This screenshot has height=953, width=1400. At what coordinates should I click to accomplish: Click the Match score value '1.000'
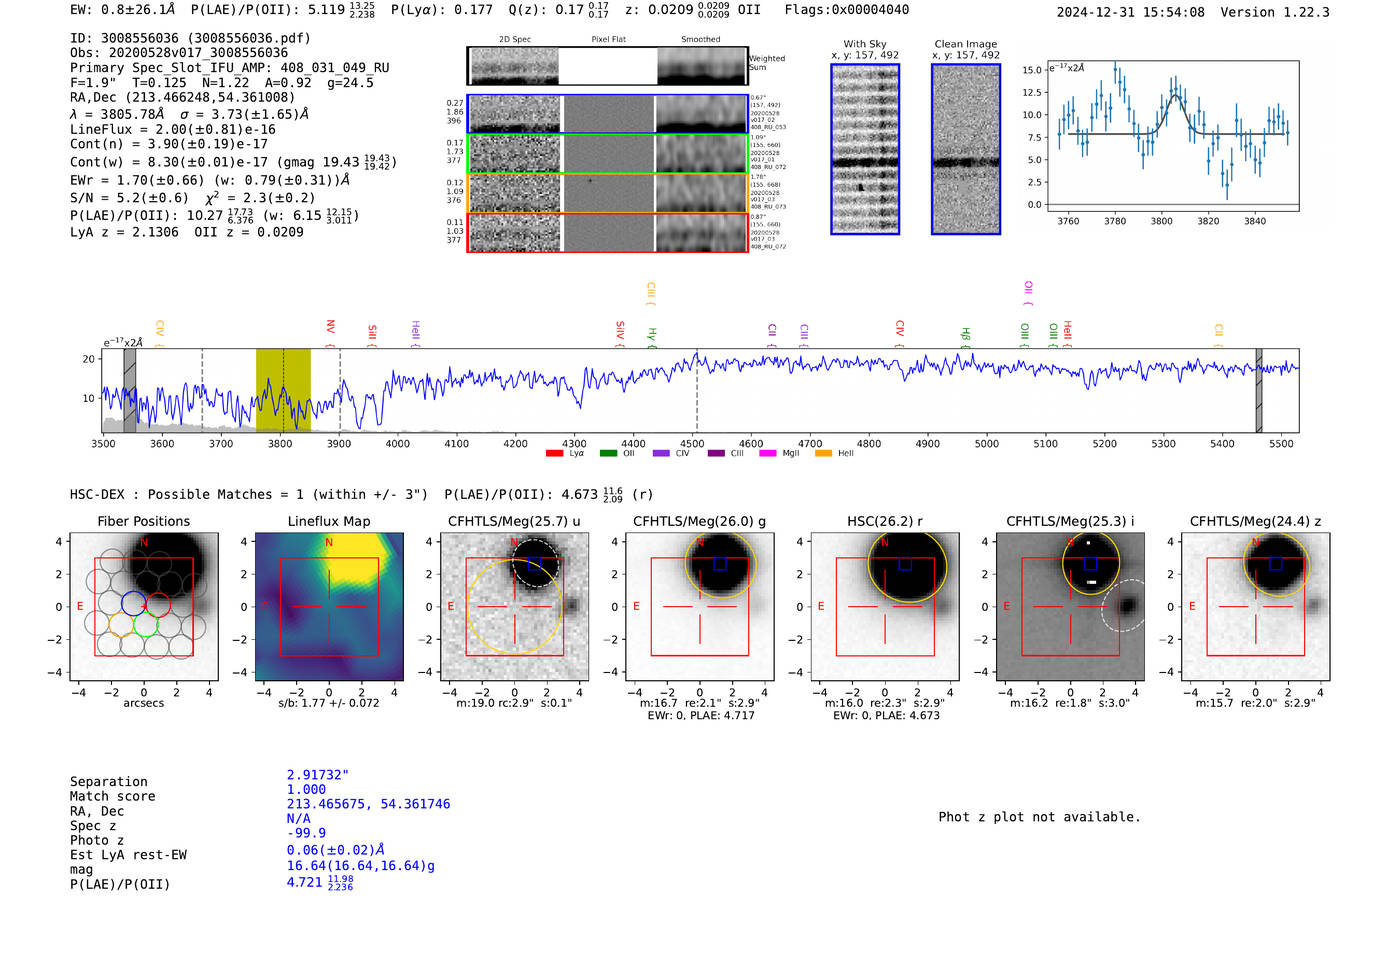click(306, 789)
